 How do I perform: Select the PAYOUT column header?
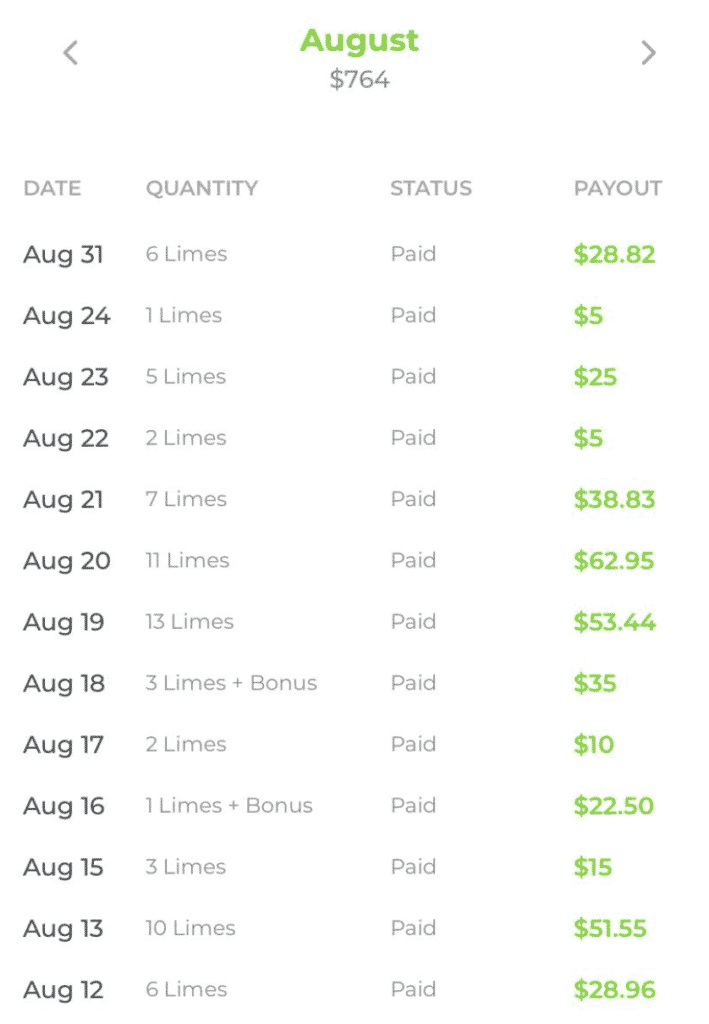pyautogui.click(x=618, y=188)
